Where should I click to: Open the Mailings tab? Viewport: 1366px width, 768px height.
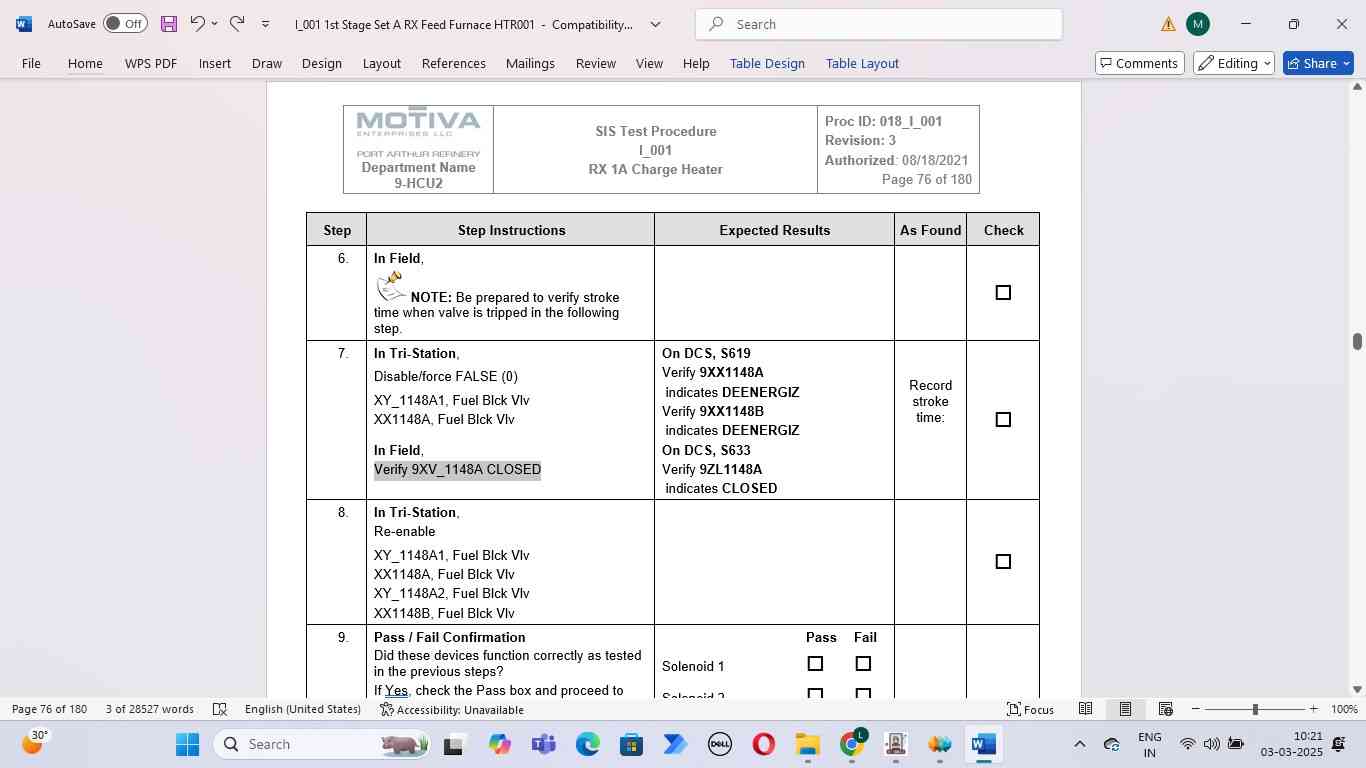[530, 63]
